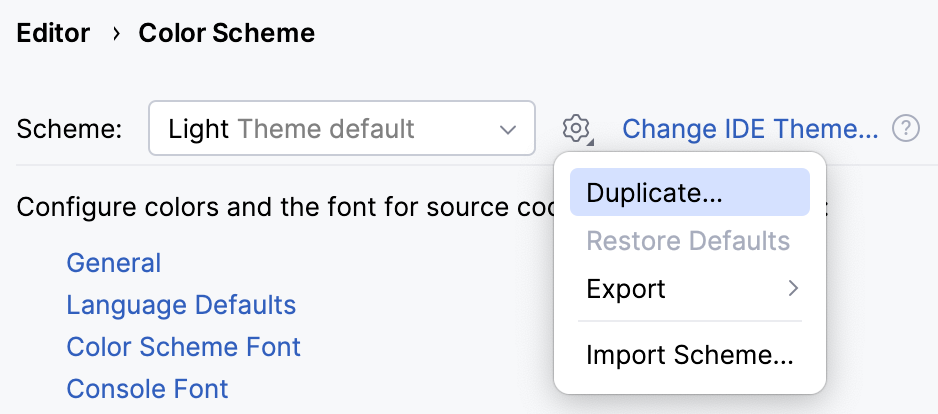Click the separator line above Import Scheme
This screenshot has height=414, width=938.
(x=689, y=322)
